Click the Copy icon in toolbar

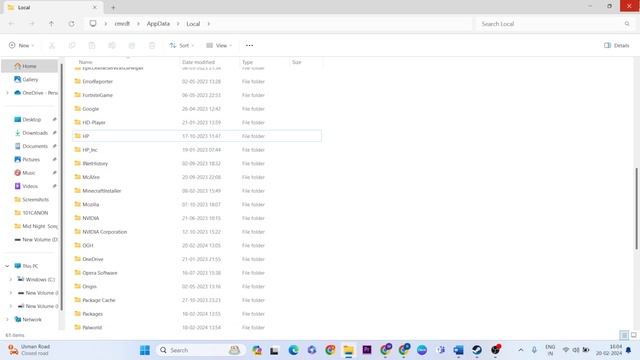(x=72, y=45)
